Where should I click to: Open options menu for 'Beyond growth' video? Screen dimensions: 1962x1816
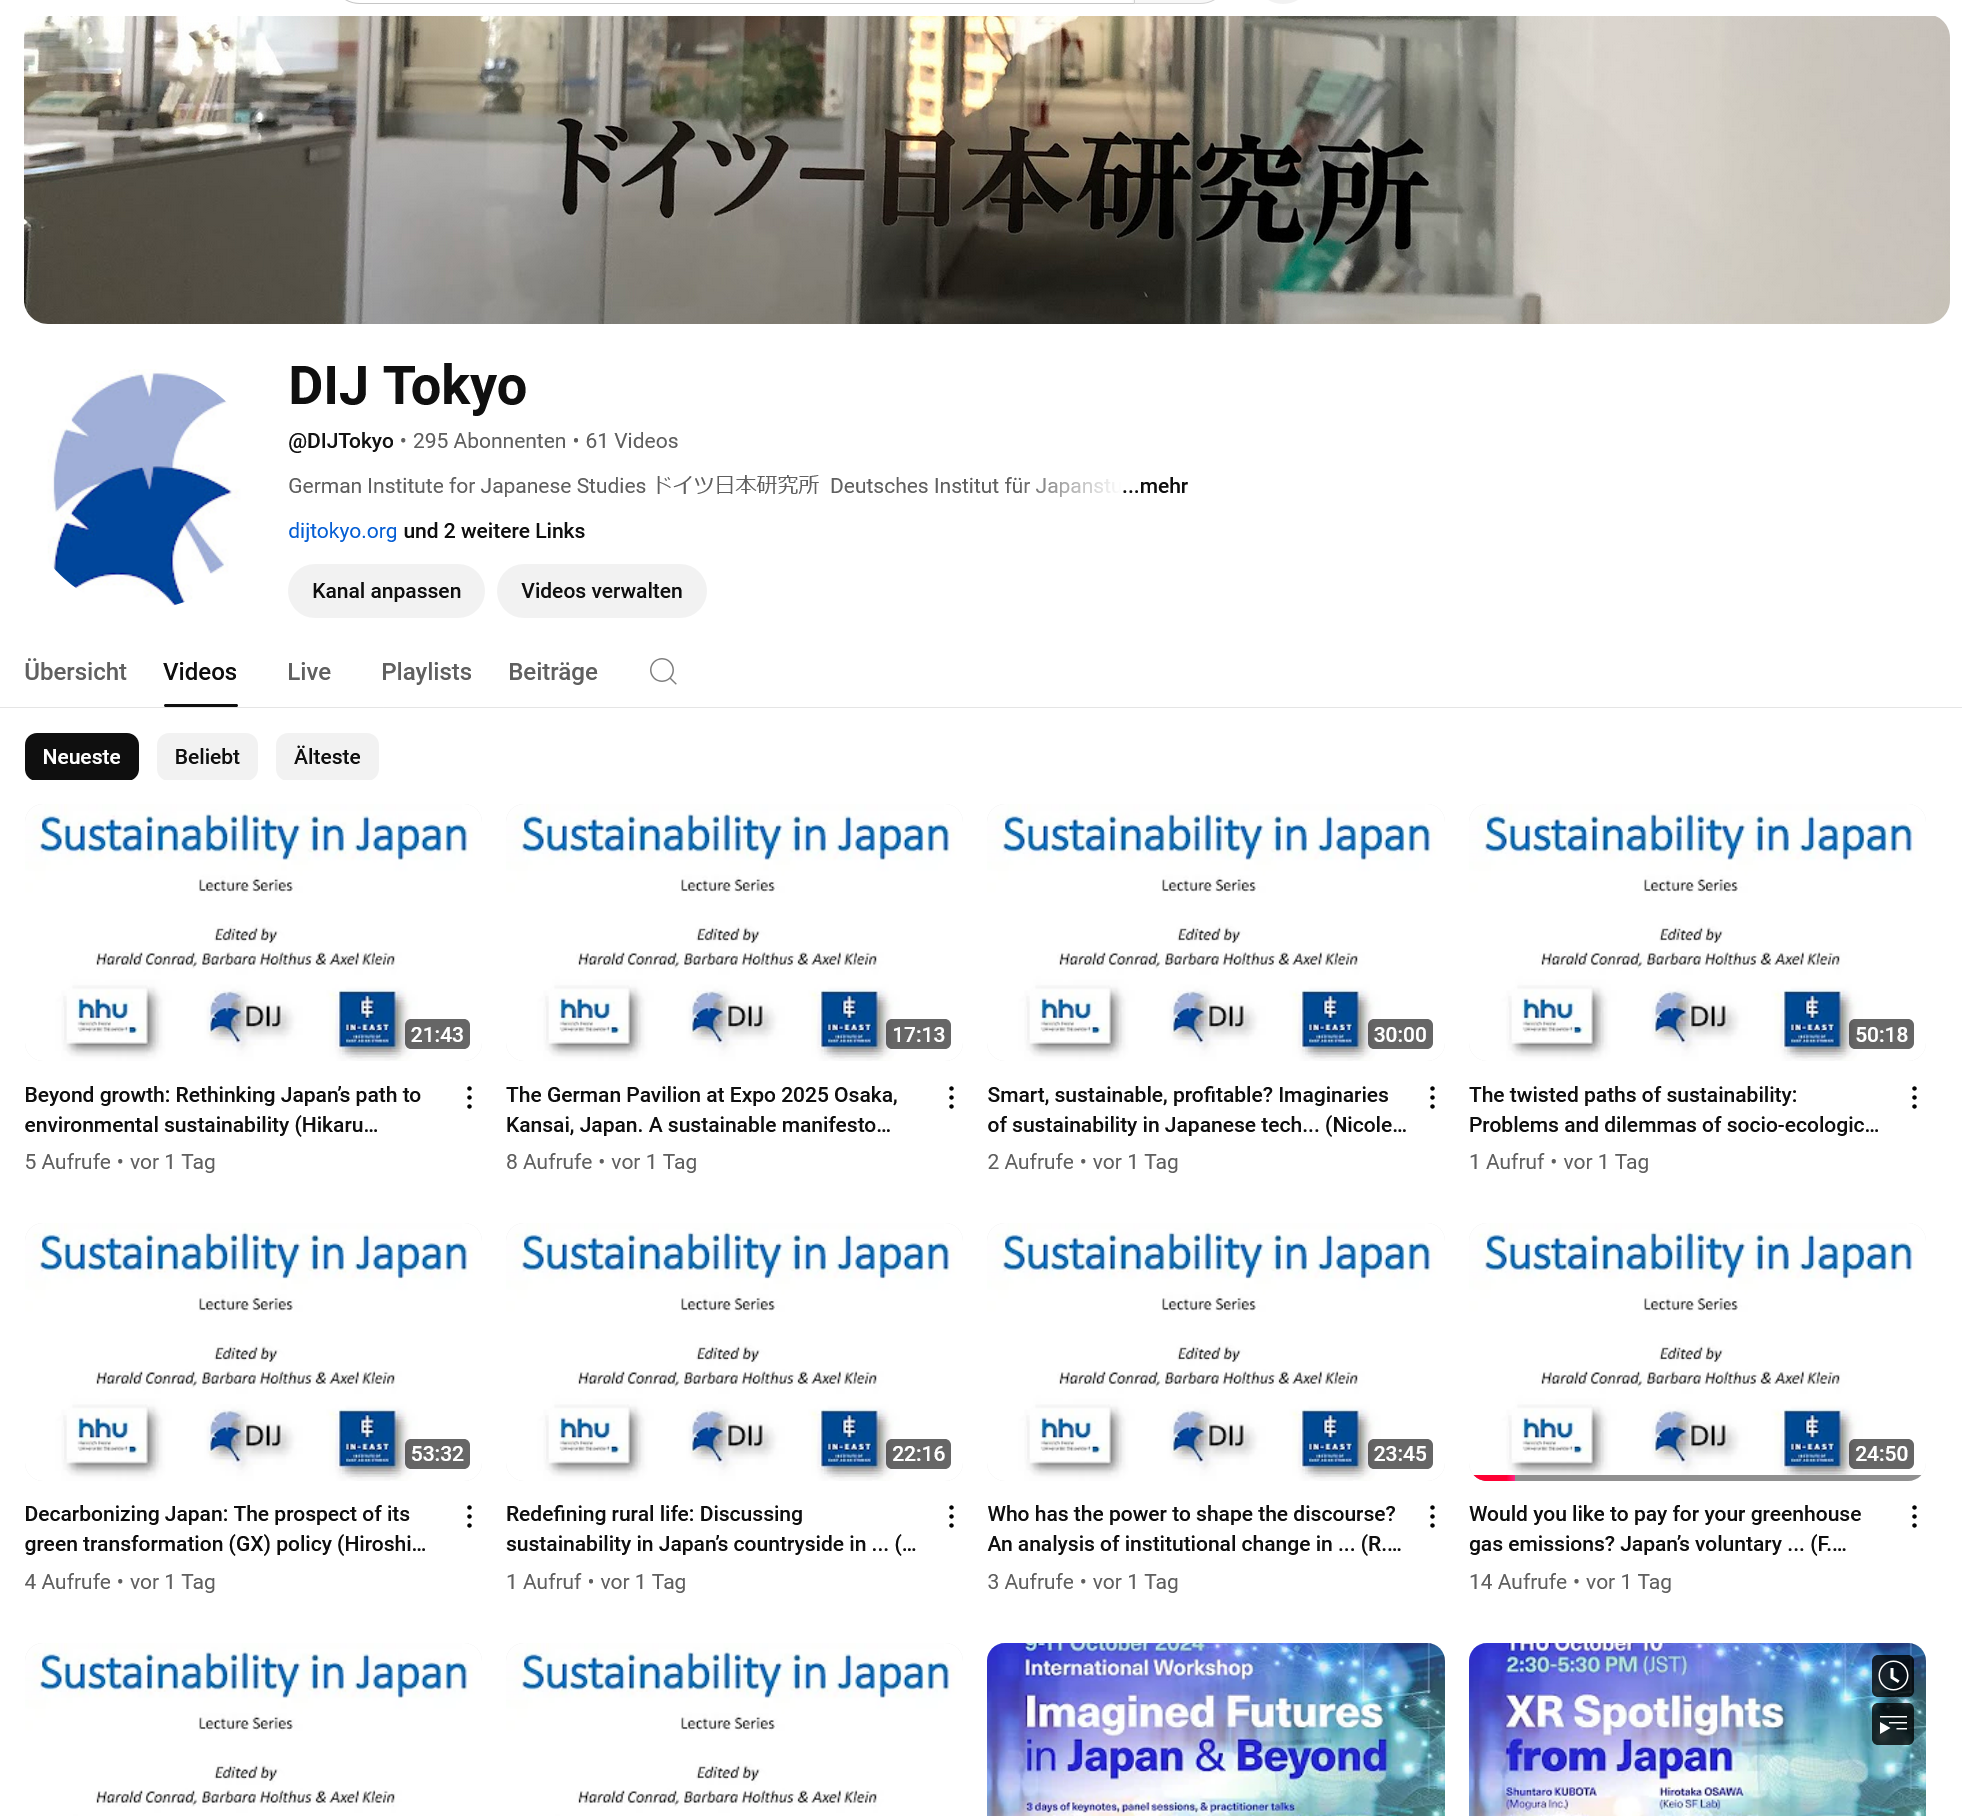[469, 1098]
